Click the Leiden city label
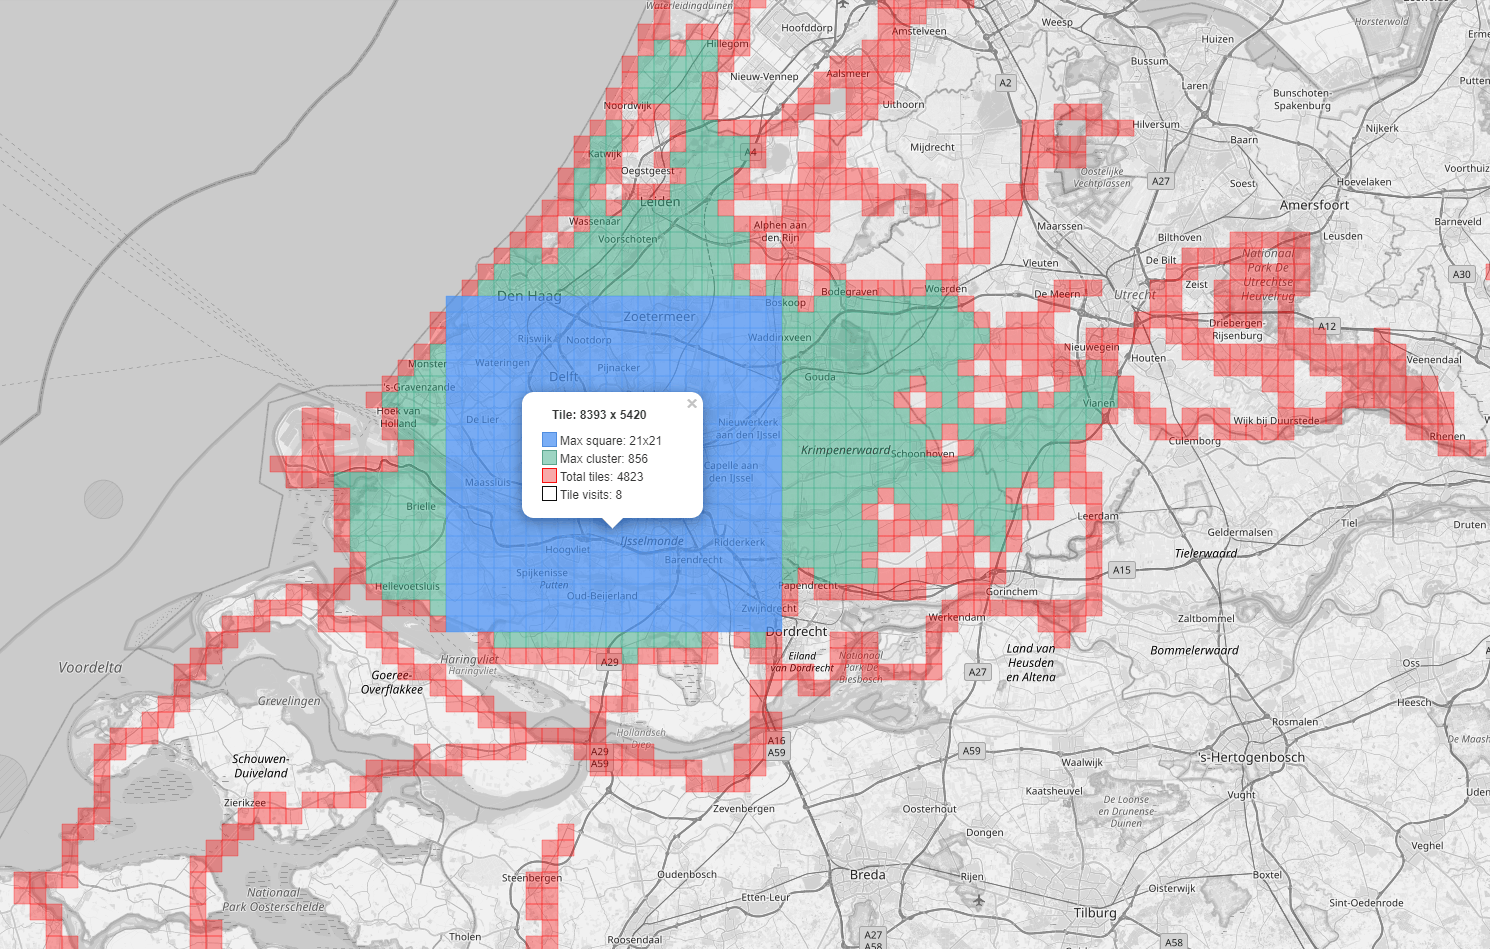Viewport: 1490px width, 949px height. click(660, 202)
